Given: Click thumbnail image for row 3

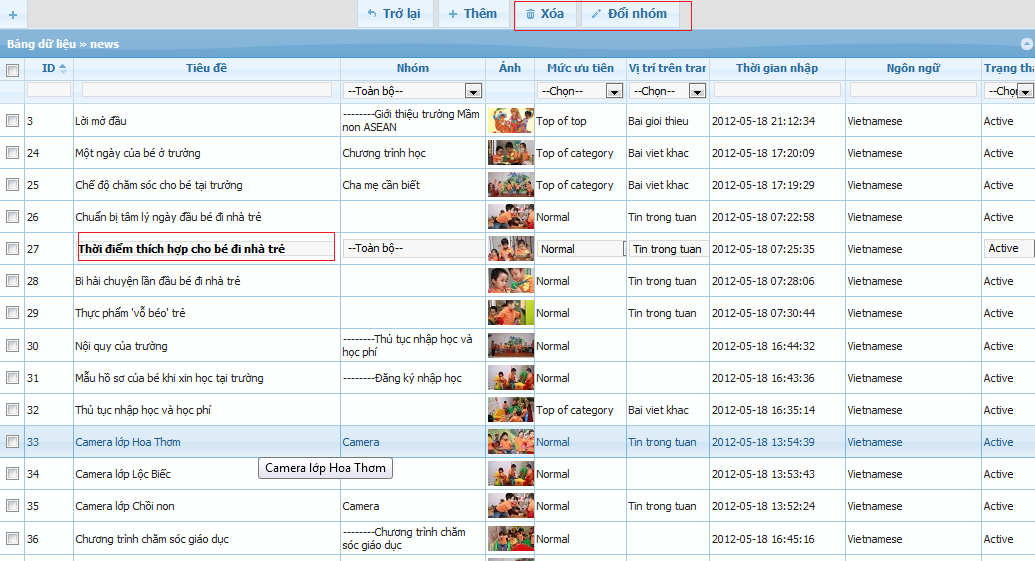Looking at the screenshot, I should (510, 121).
